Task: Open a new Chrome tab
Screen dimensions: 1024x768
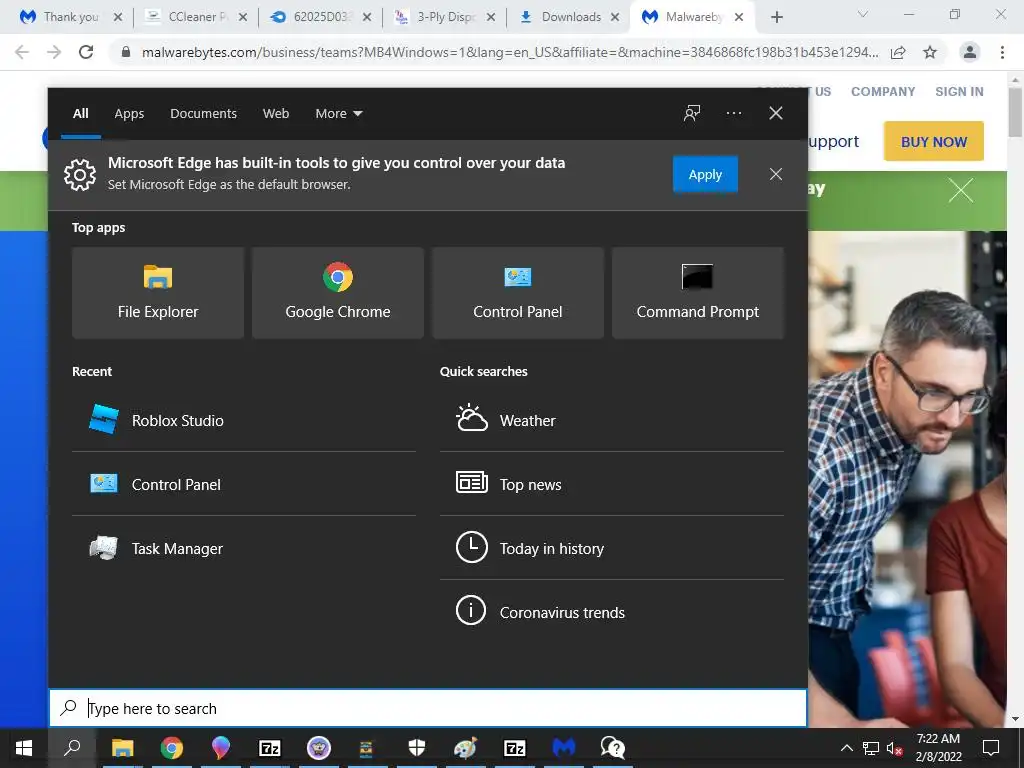Action: pos(776,17)
